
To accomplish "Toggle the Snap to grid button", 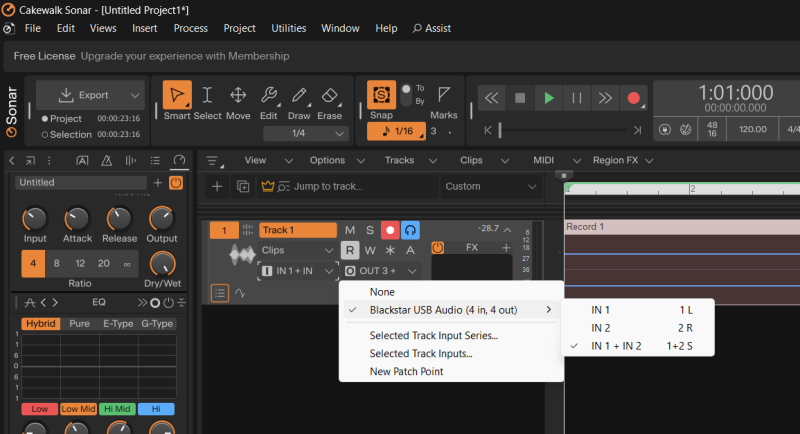I will pyautogui.click(x=381, y=95).
